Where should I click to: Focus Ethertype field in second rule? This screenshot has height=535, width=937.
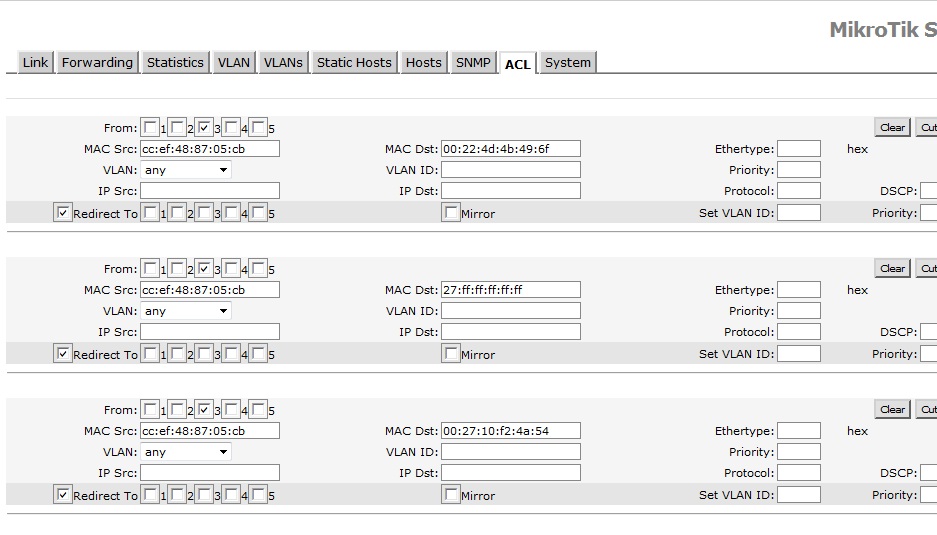799,290
